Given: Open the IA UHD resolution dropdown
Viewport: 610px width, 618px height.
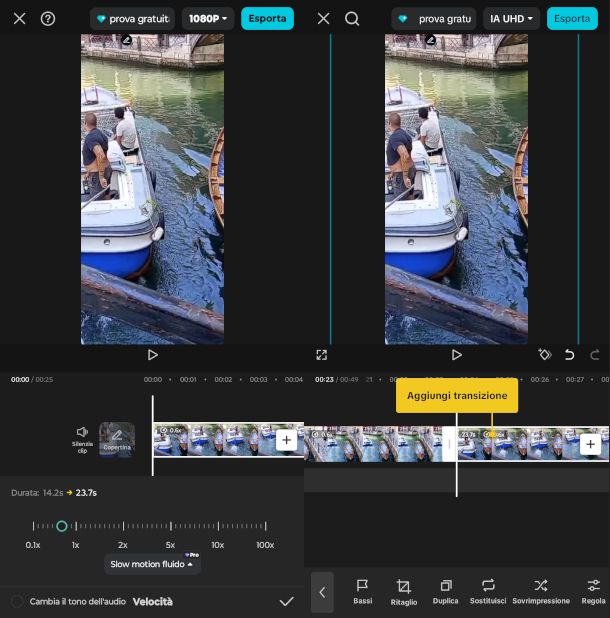Looking at the screenshot, I should [x=511, y=19].
